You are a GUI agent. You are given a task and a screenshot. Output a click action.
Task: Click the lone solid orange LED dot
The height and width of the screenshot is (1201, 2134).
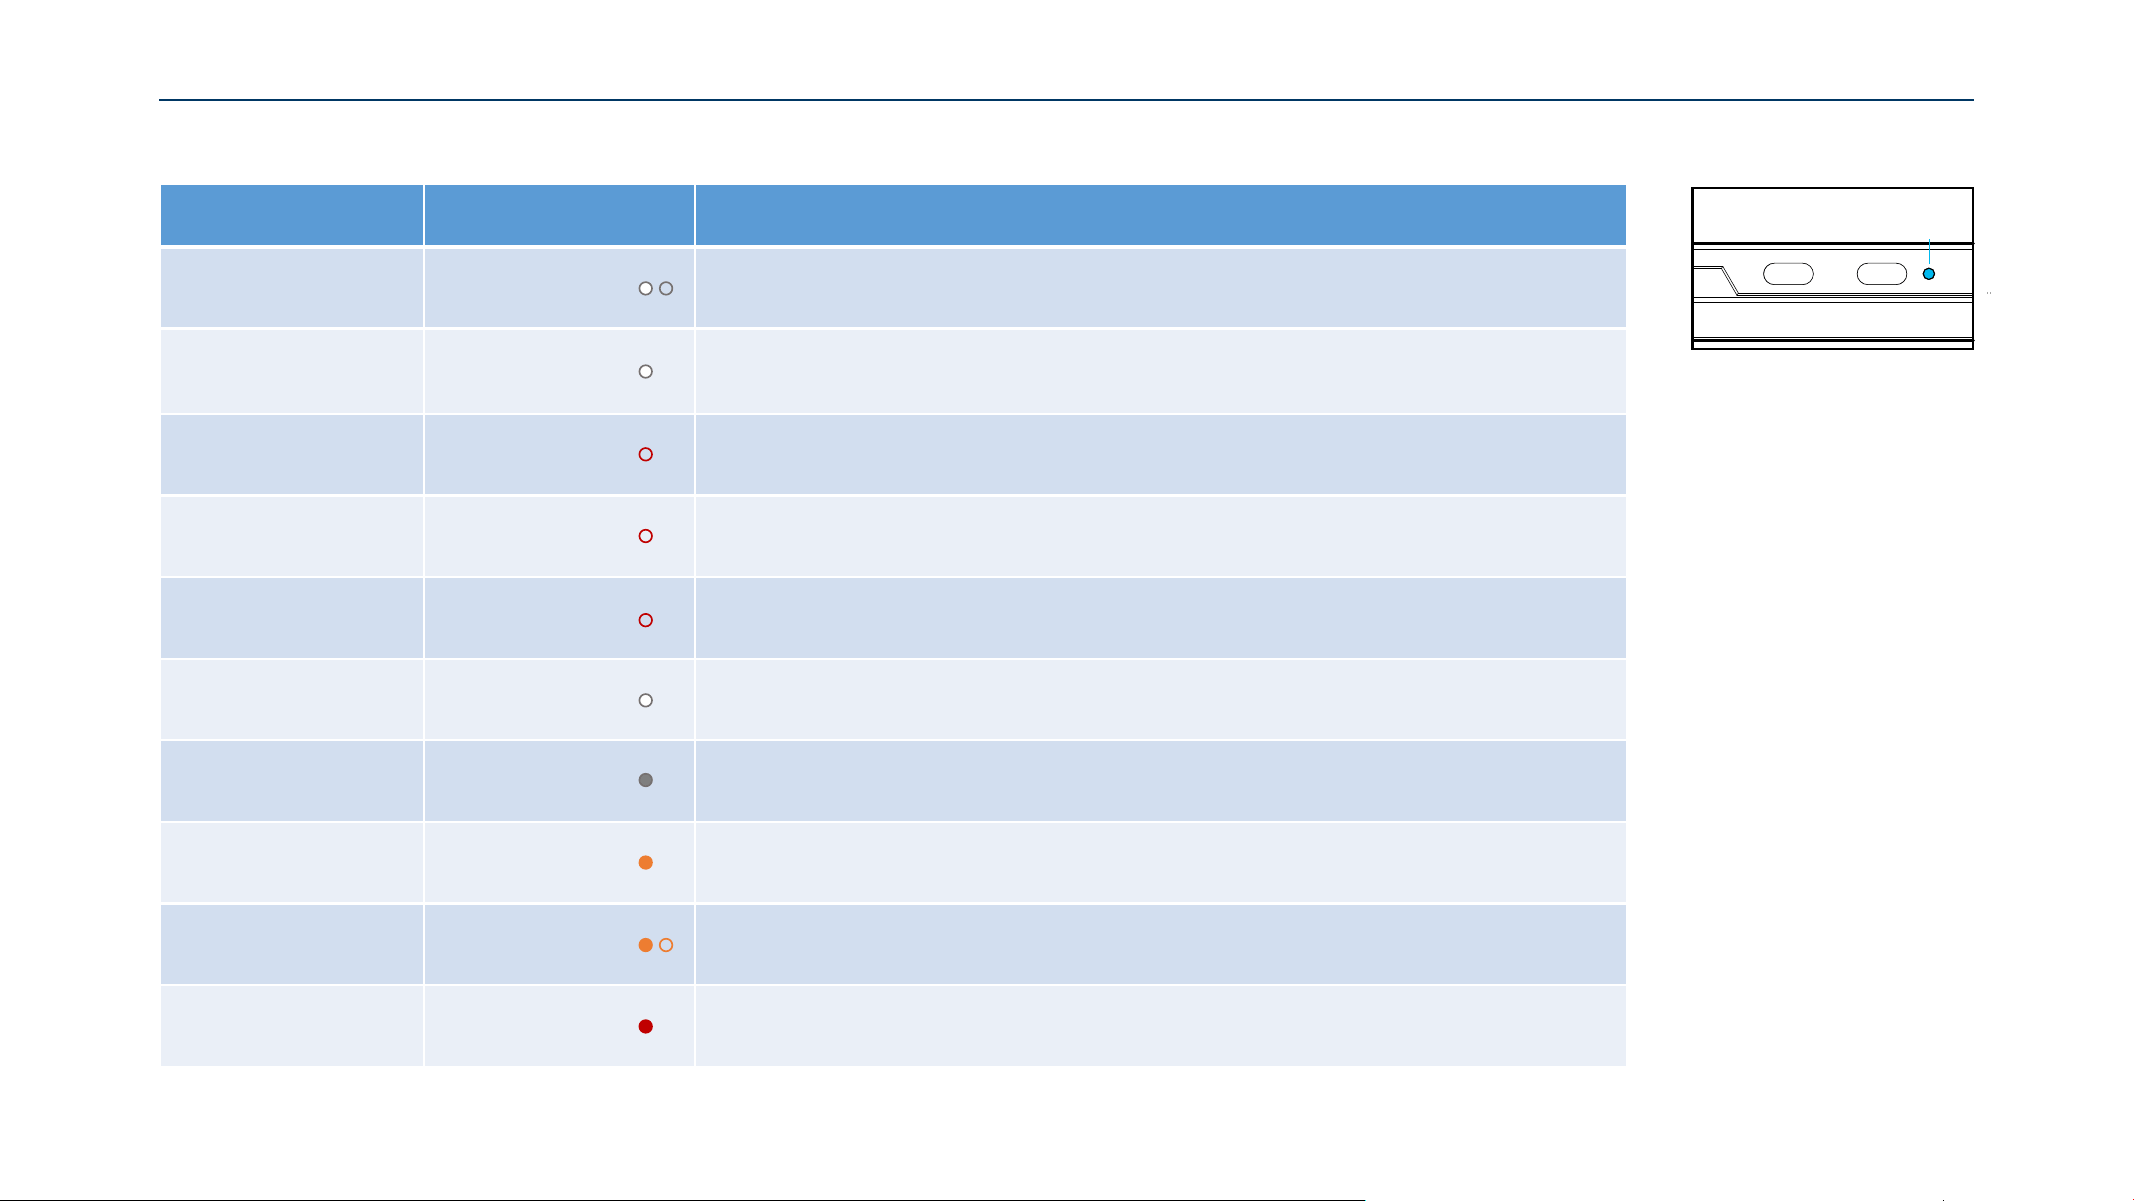tap(646, 862)
